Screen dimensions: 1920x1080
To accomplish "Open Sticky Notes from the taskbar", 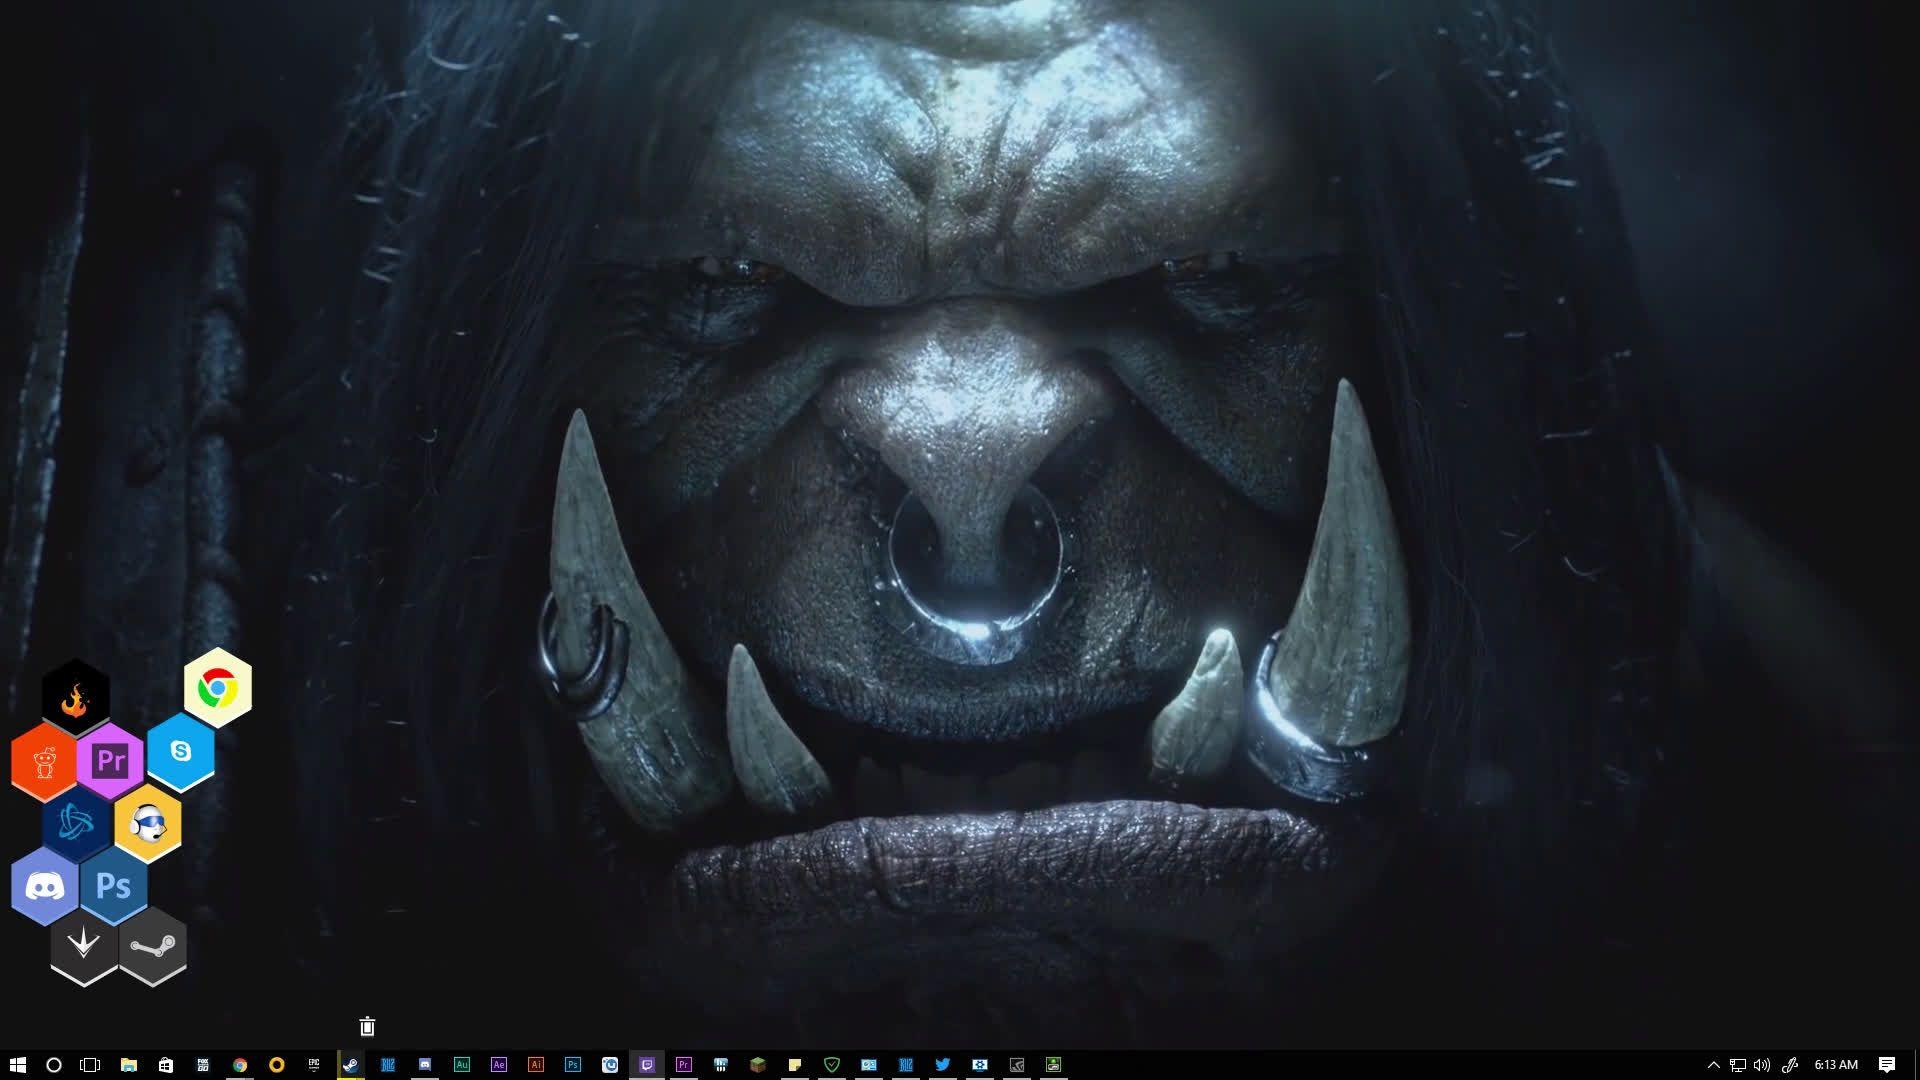I will click(x=795, y=1065).
